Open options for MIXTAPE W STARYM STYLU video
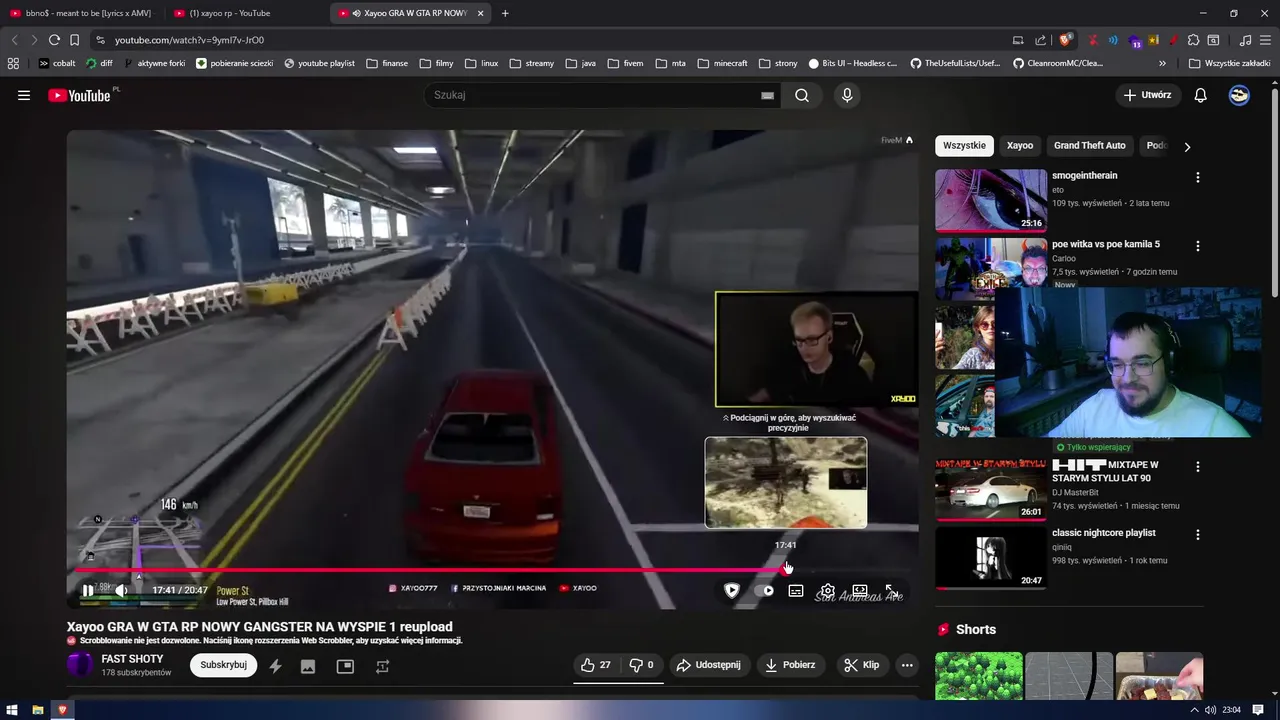The width and height of the screenshot is (1280, 720). [1197, 467]
